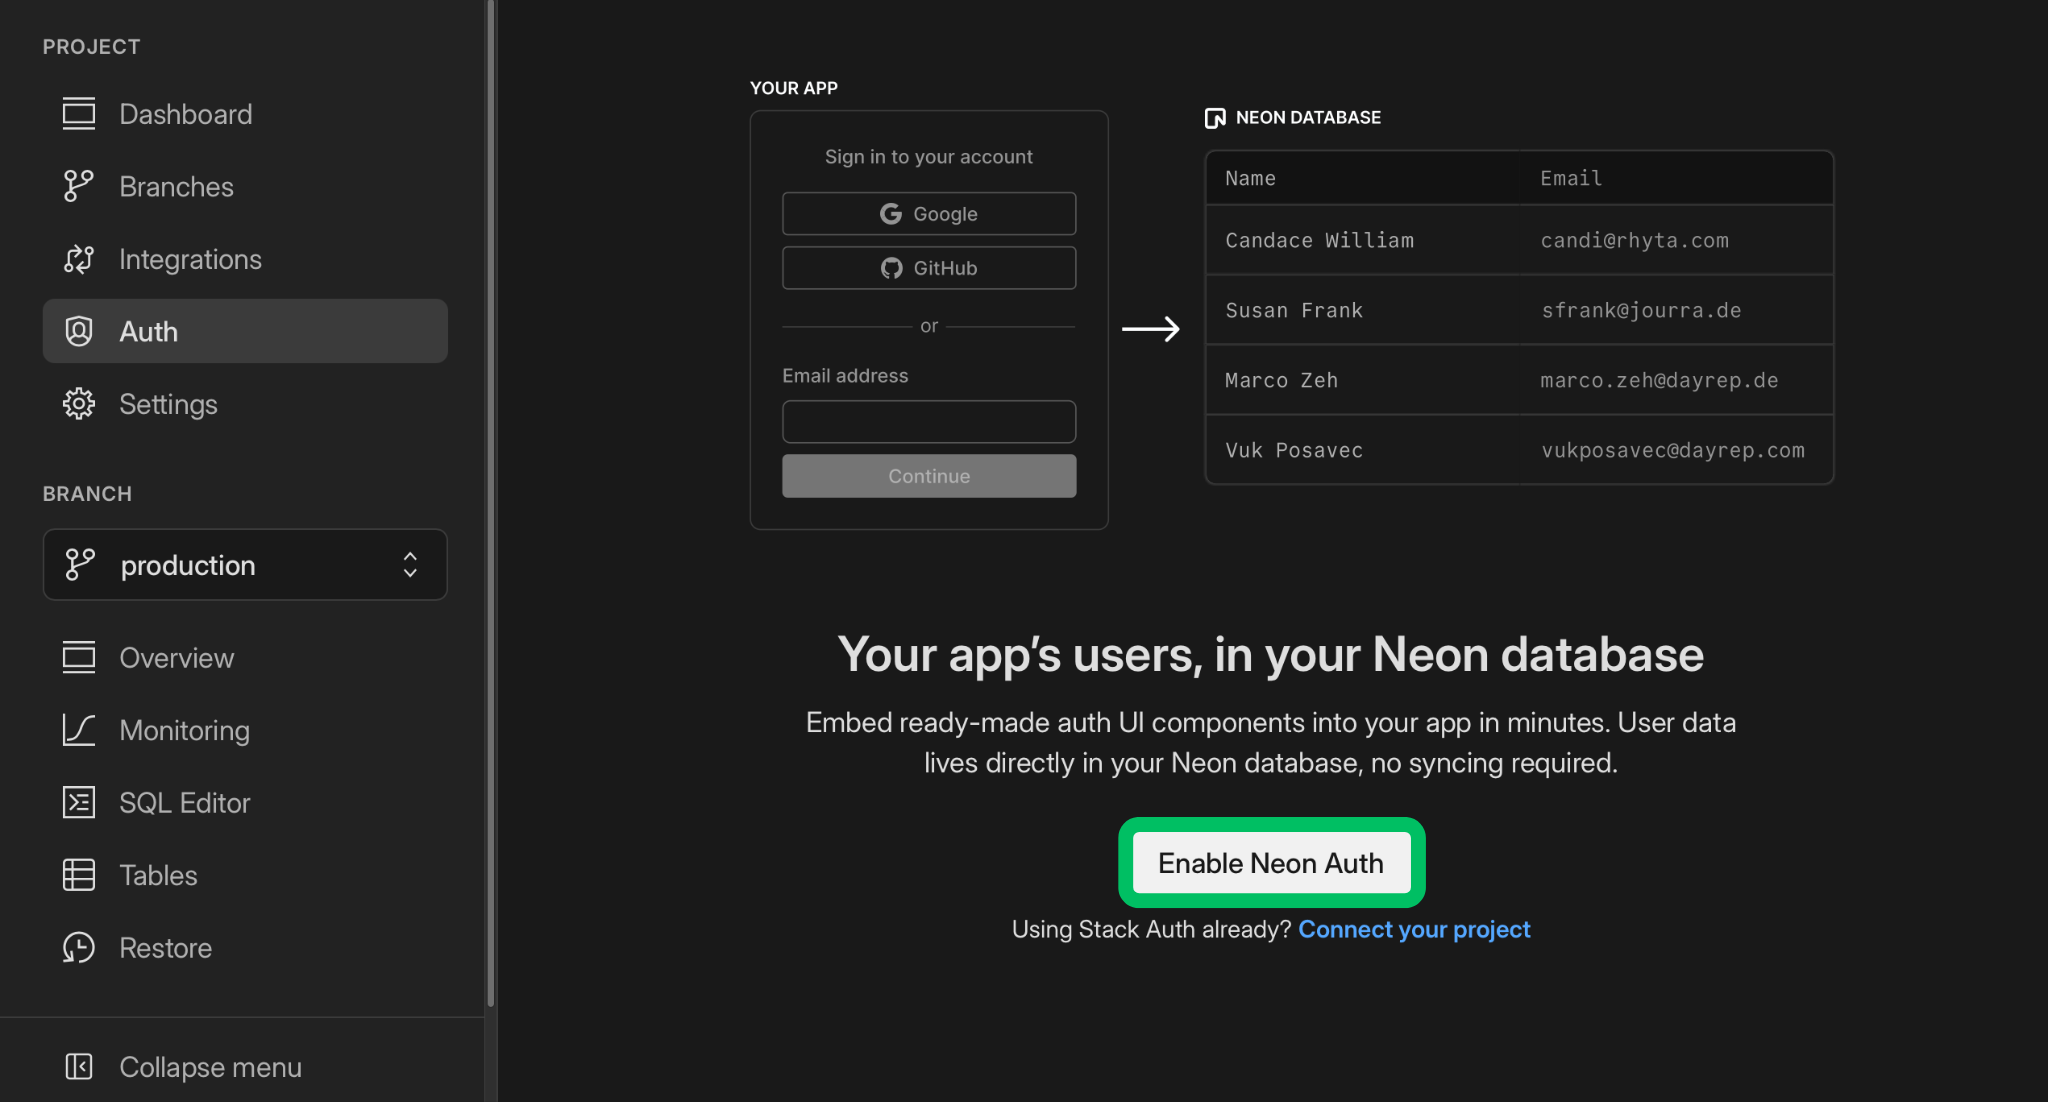Click the branch icon beside production
The height and width of the screenshot is (1102, 2048).
pos(78,564)
